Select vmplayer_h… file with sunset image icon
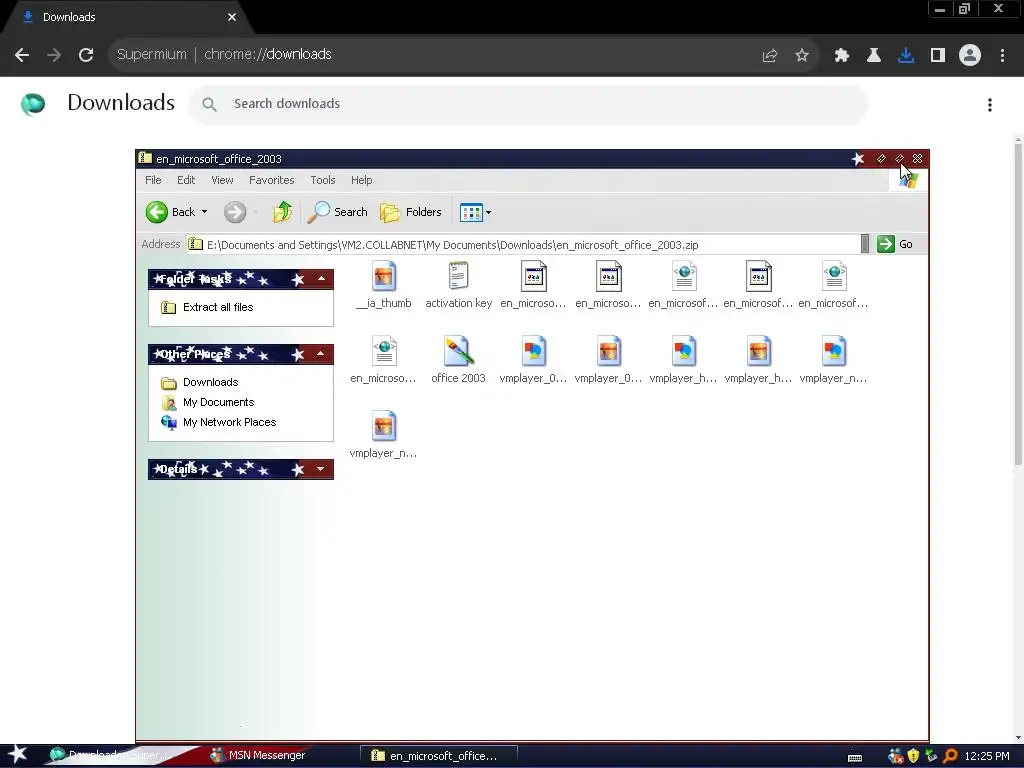 pyautogui.click(x=758, y=360)
